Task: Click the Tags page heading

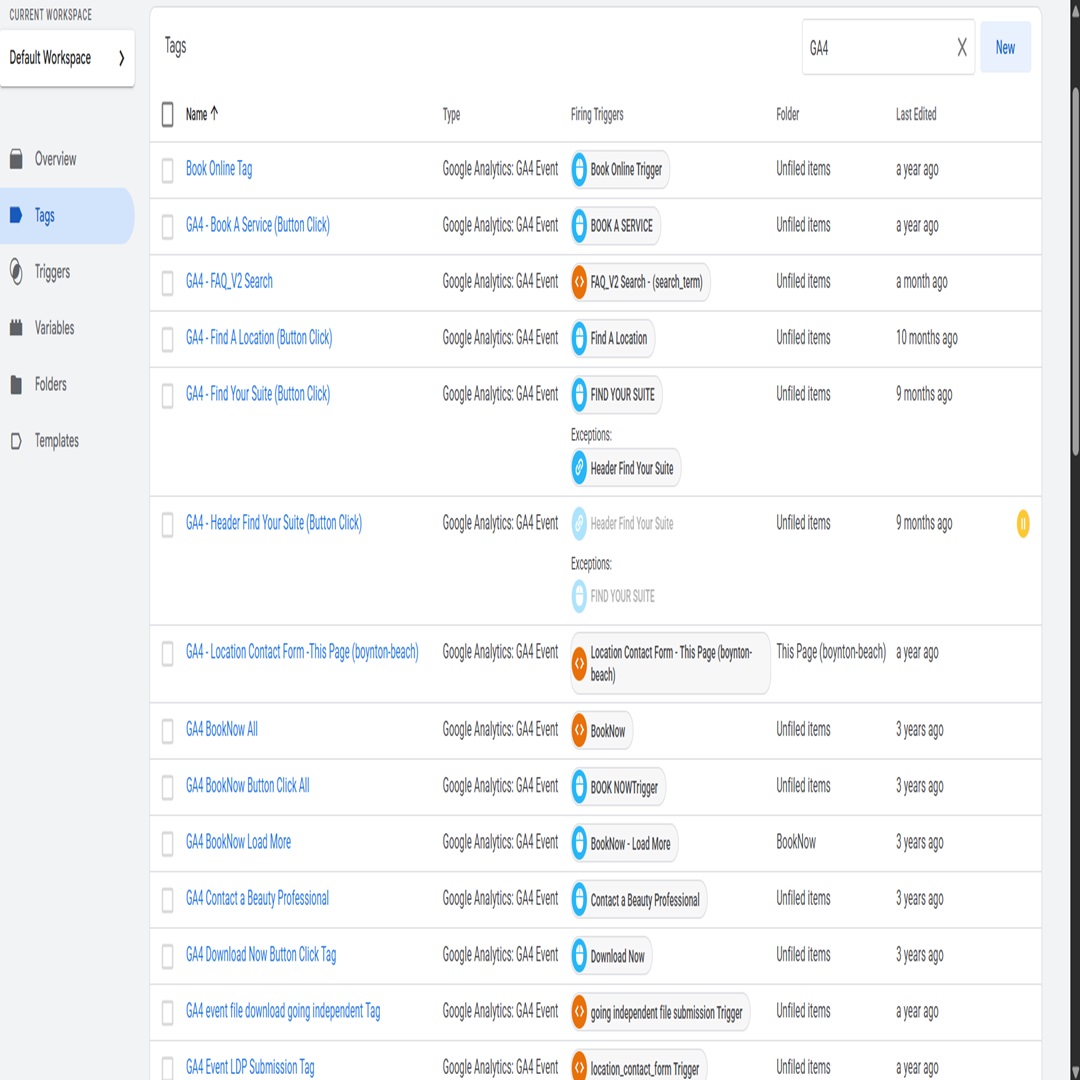Action: click(175, 46)
